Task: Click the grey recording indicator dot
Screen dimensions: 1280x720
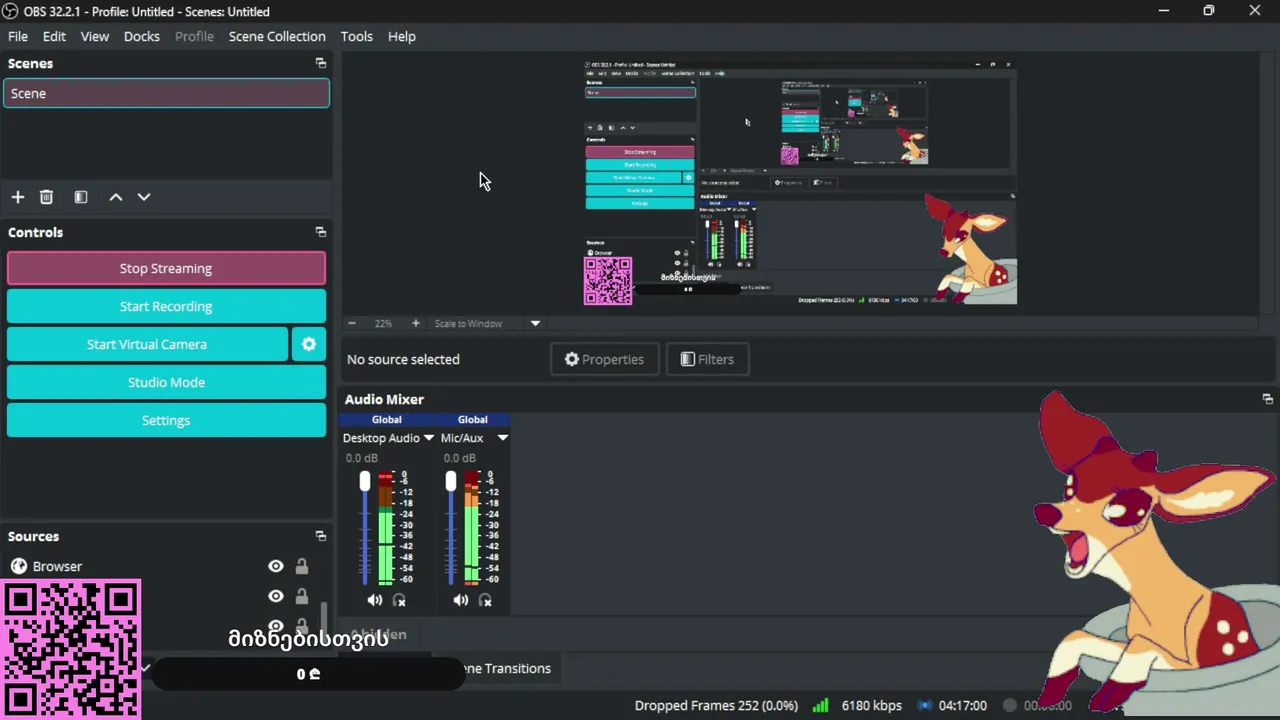Action: click(x=1010, y=705)
